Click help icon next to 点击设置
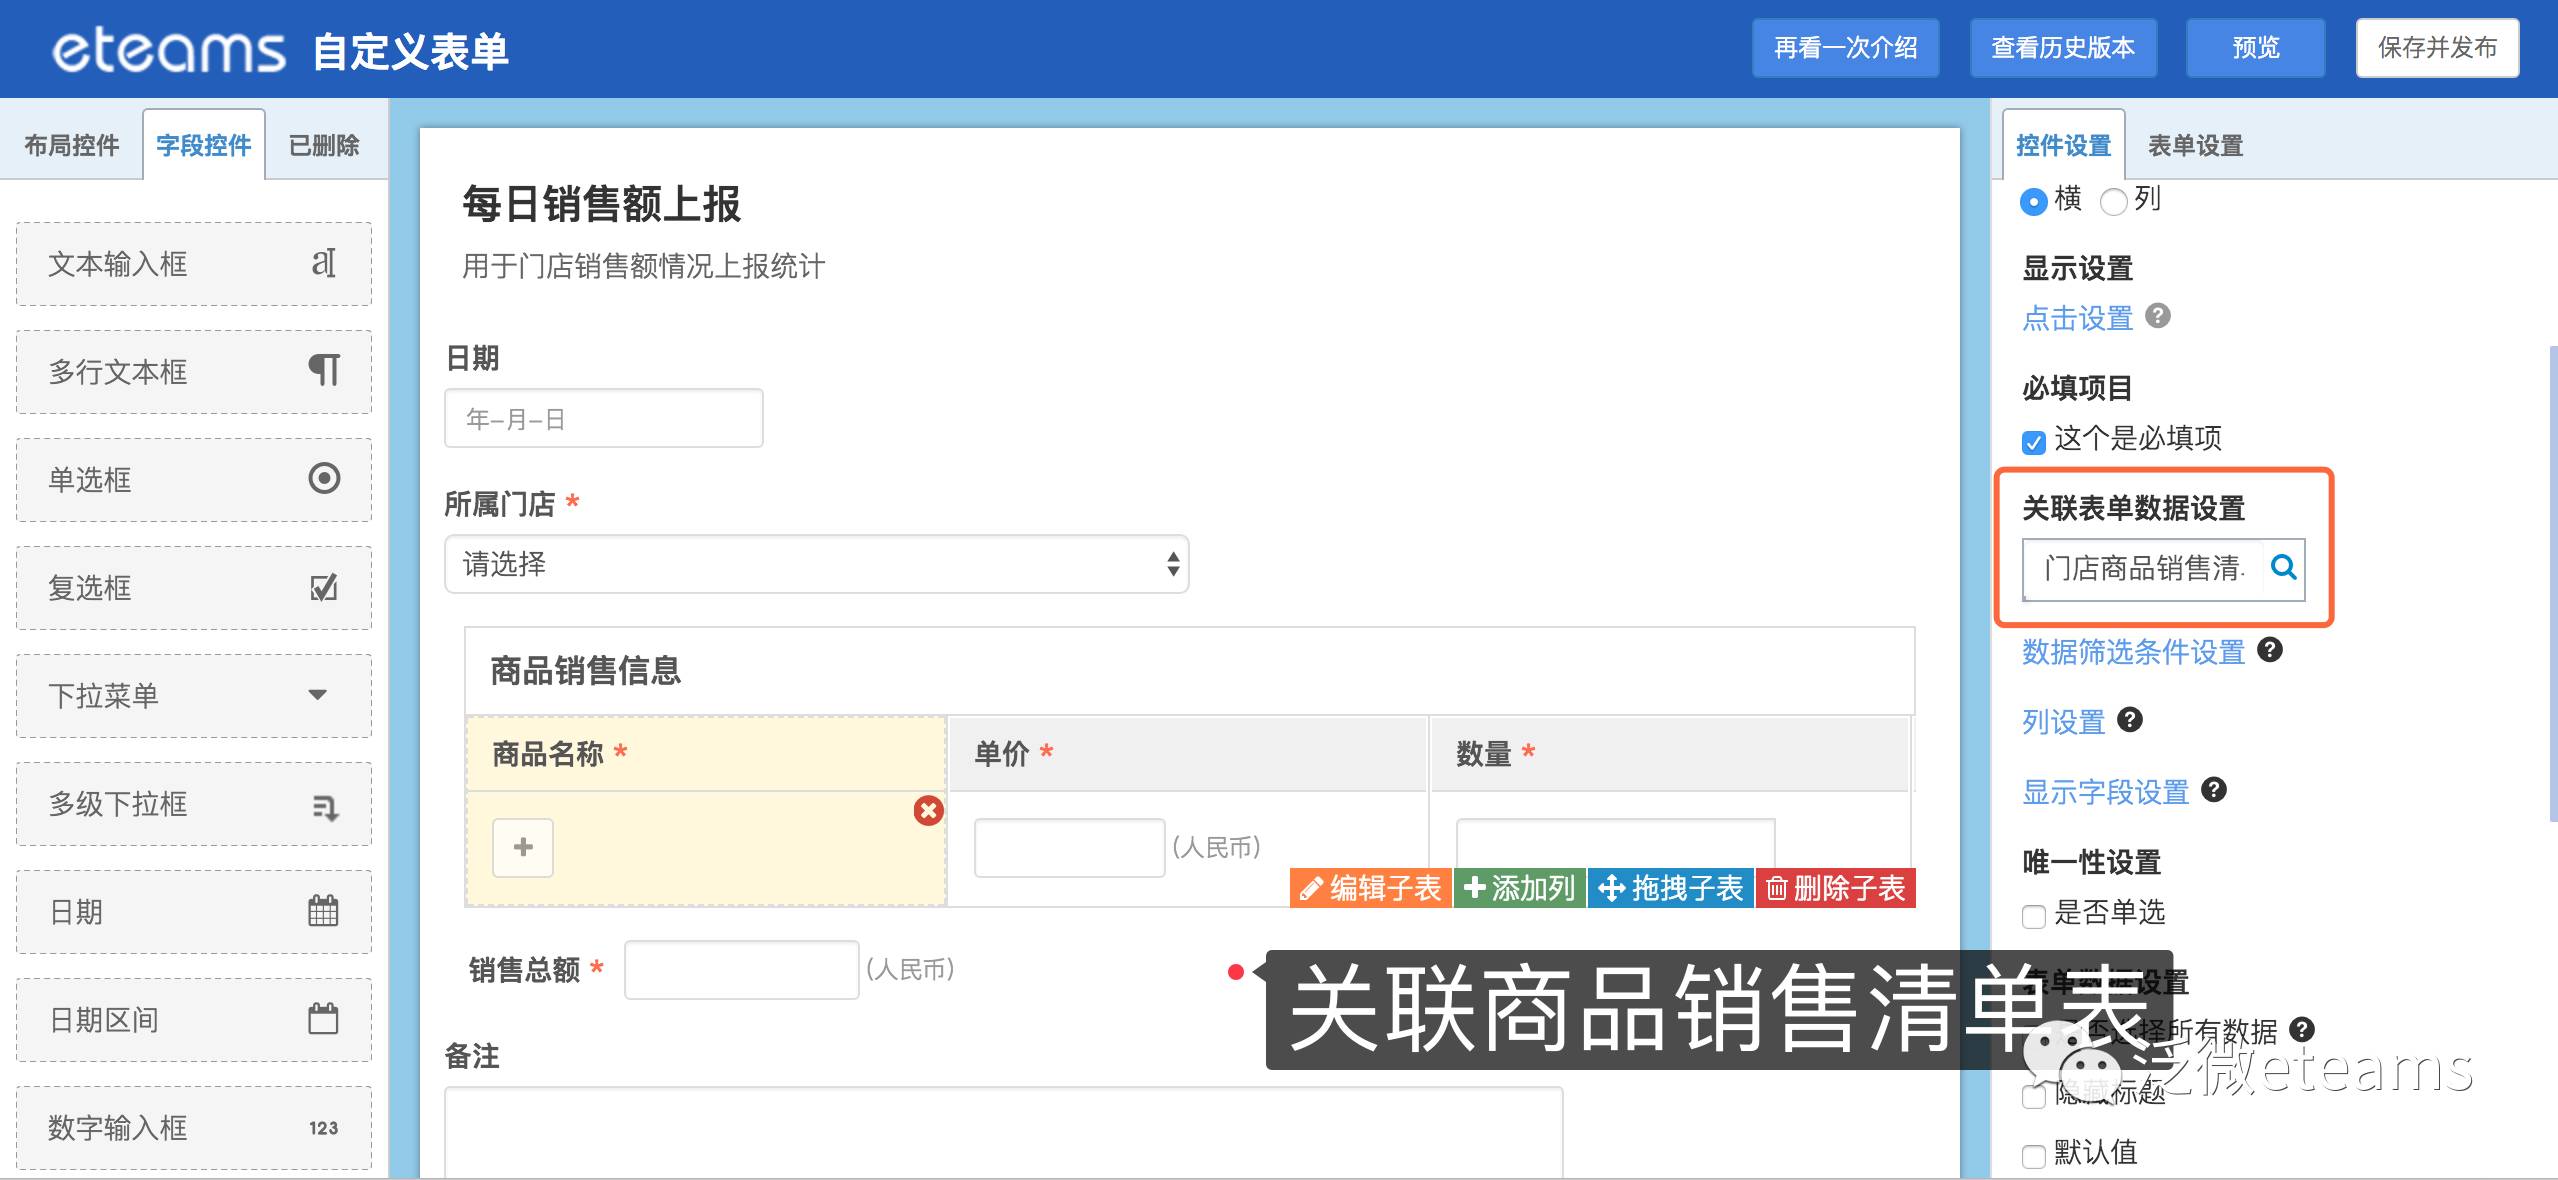This screenshot has height=1180, width=2558. coord(2158,316)
